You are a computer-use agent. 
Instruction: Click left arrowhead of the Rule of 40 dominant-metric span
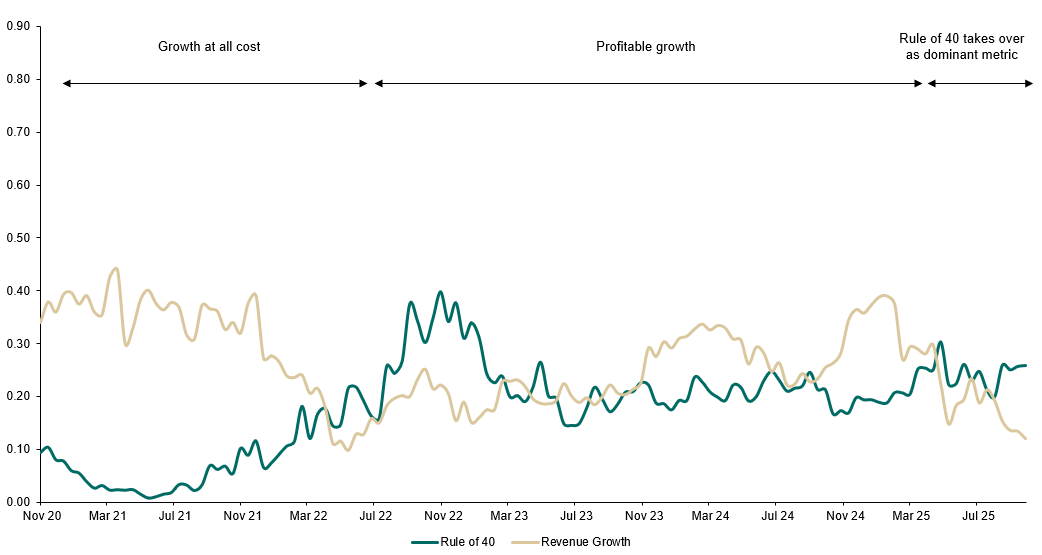coord(932,83)
